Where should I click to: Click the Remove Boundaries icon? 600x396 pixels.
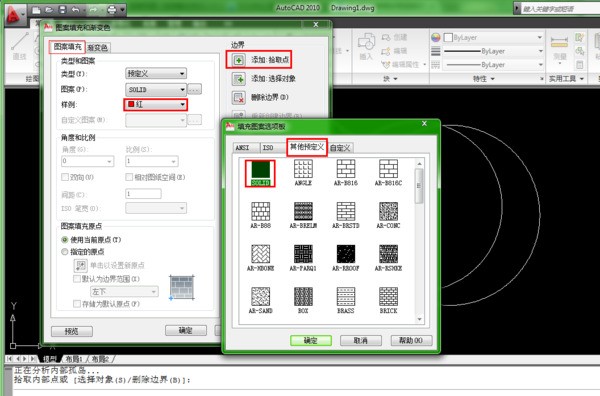239,98
